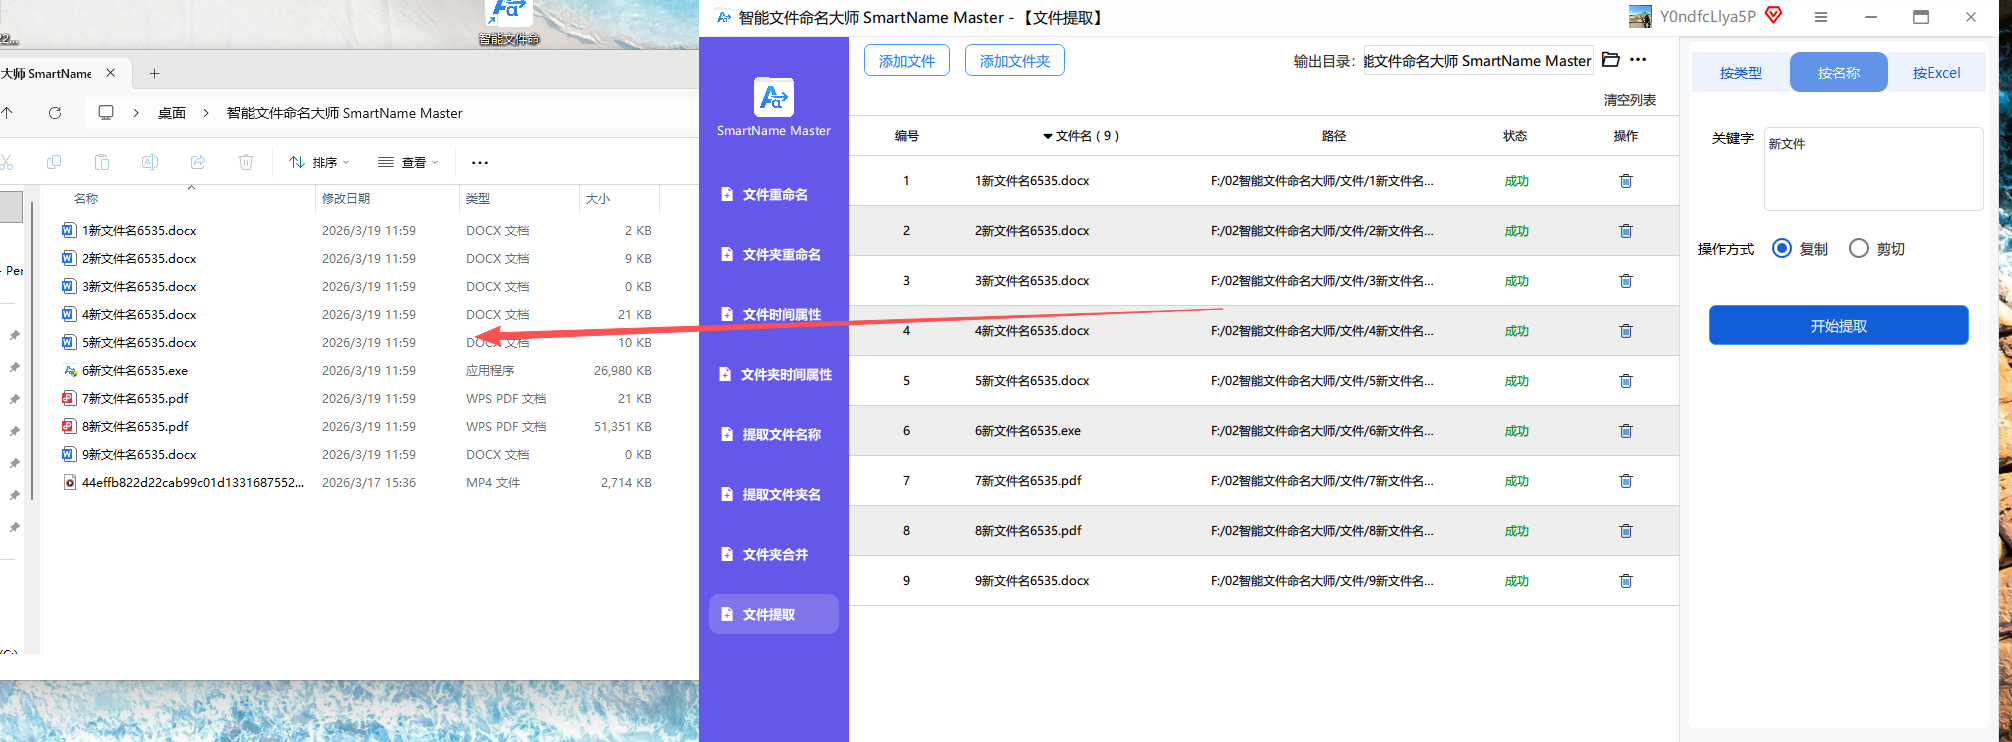Expand the 排序 sort dropdown in Explorer
This screenshot has width=2012, height=742.
click(x=319, y=162)
